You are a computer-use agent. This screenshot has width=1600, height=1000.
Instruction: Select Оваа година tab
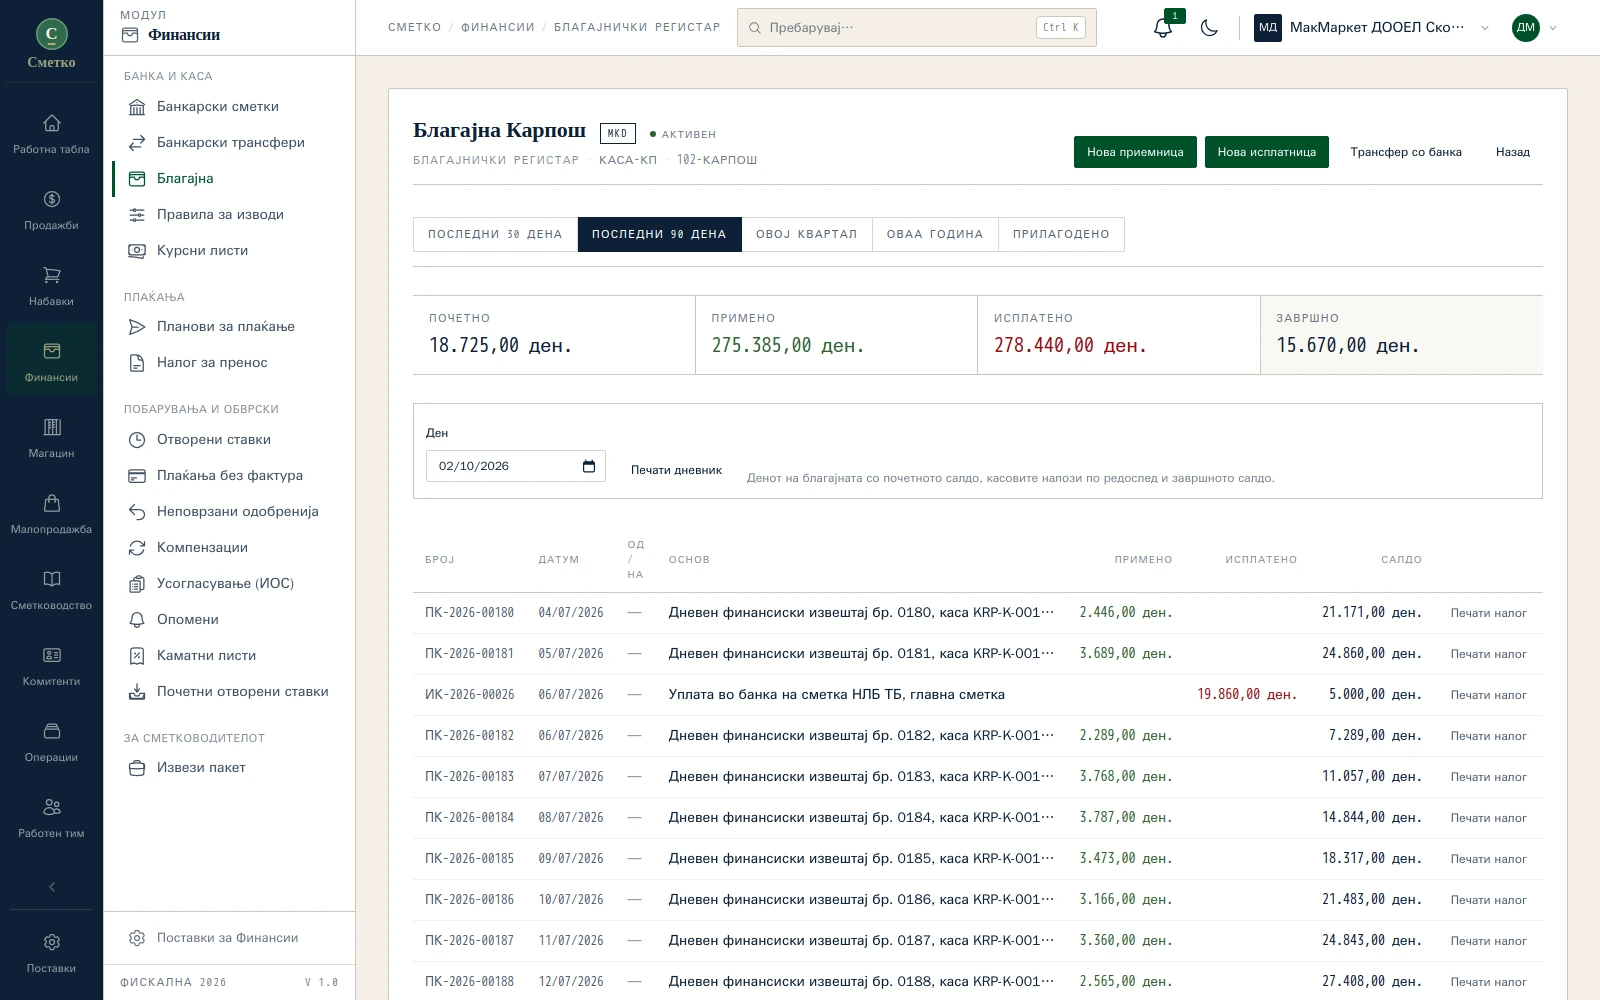[x=935, y=234]
